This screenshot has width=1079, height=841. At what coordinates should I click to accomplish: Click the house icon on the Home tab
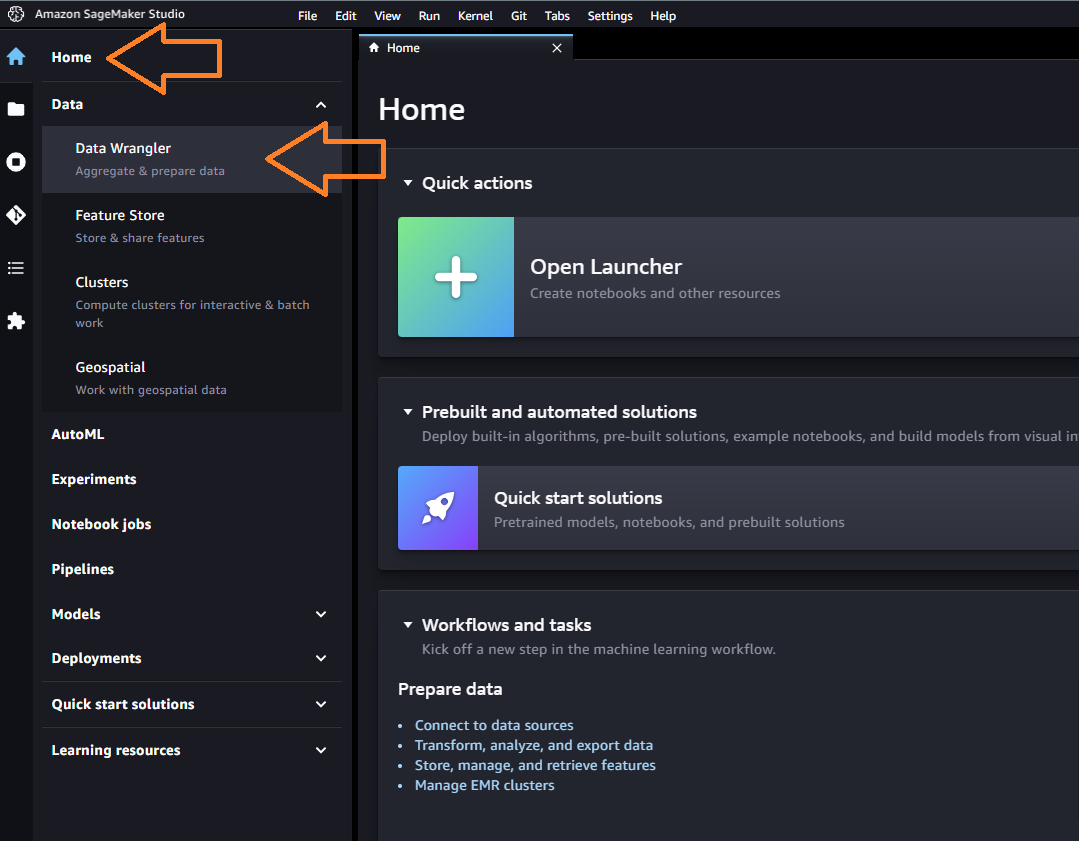(374, 47)
